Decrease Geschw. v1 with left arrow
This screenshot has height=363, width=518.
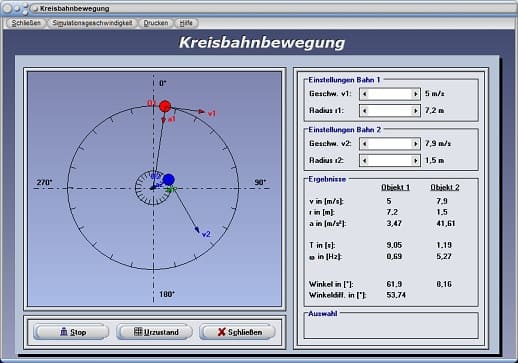pos(365,94)
